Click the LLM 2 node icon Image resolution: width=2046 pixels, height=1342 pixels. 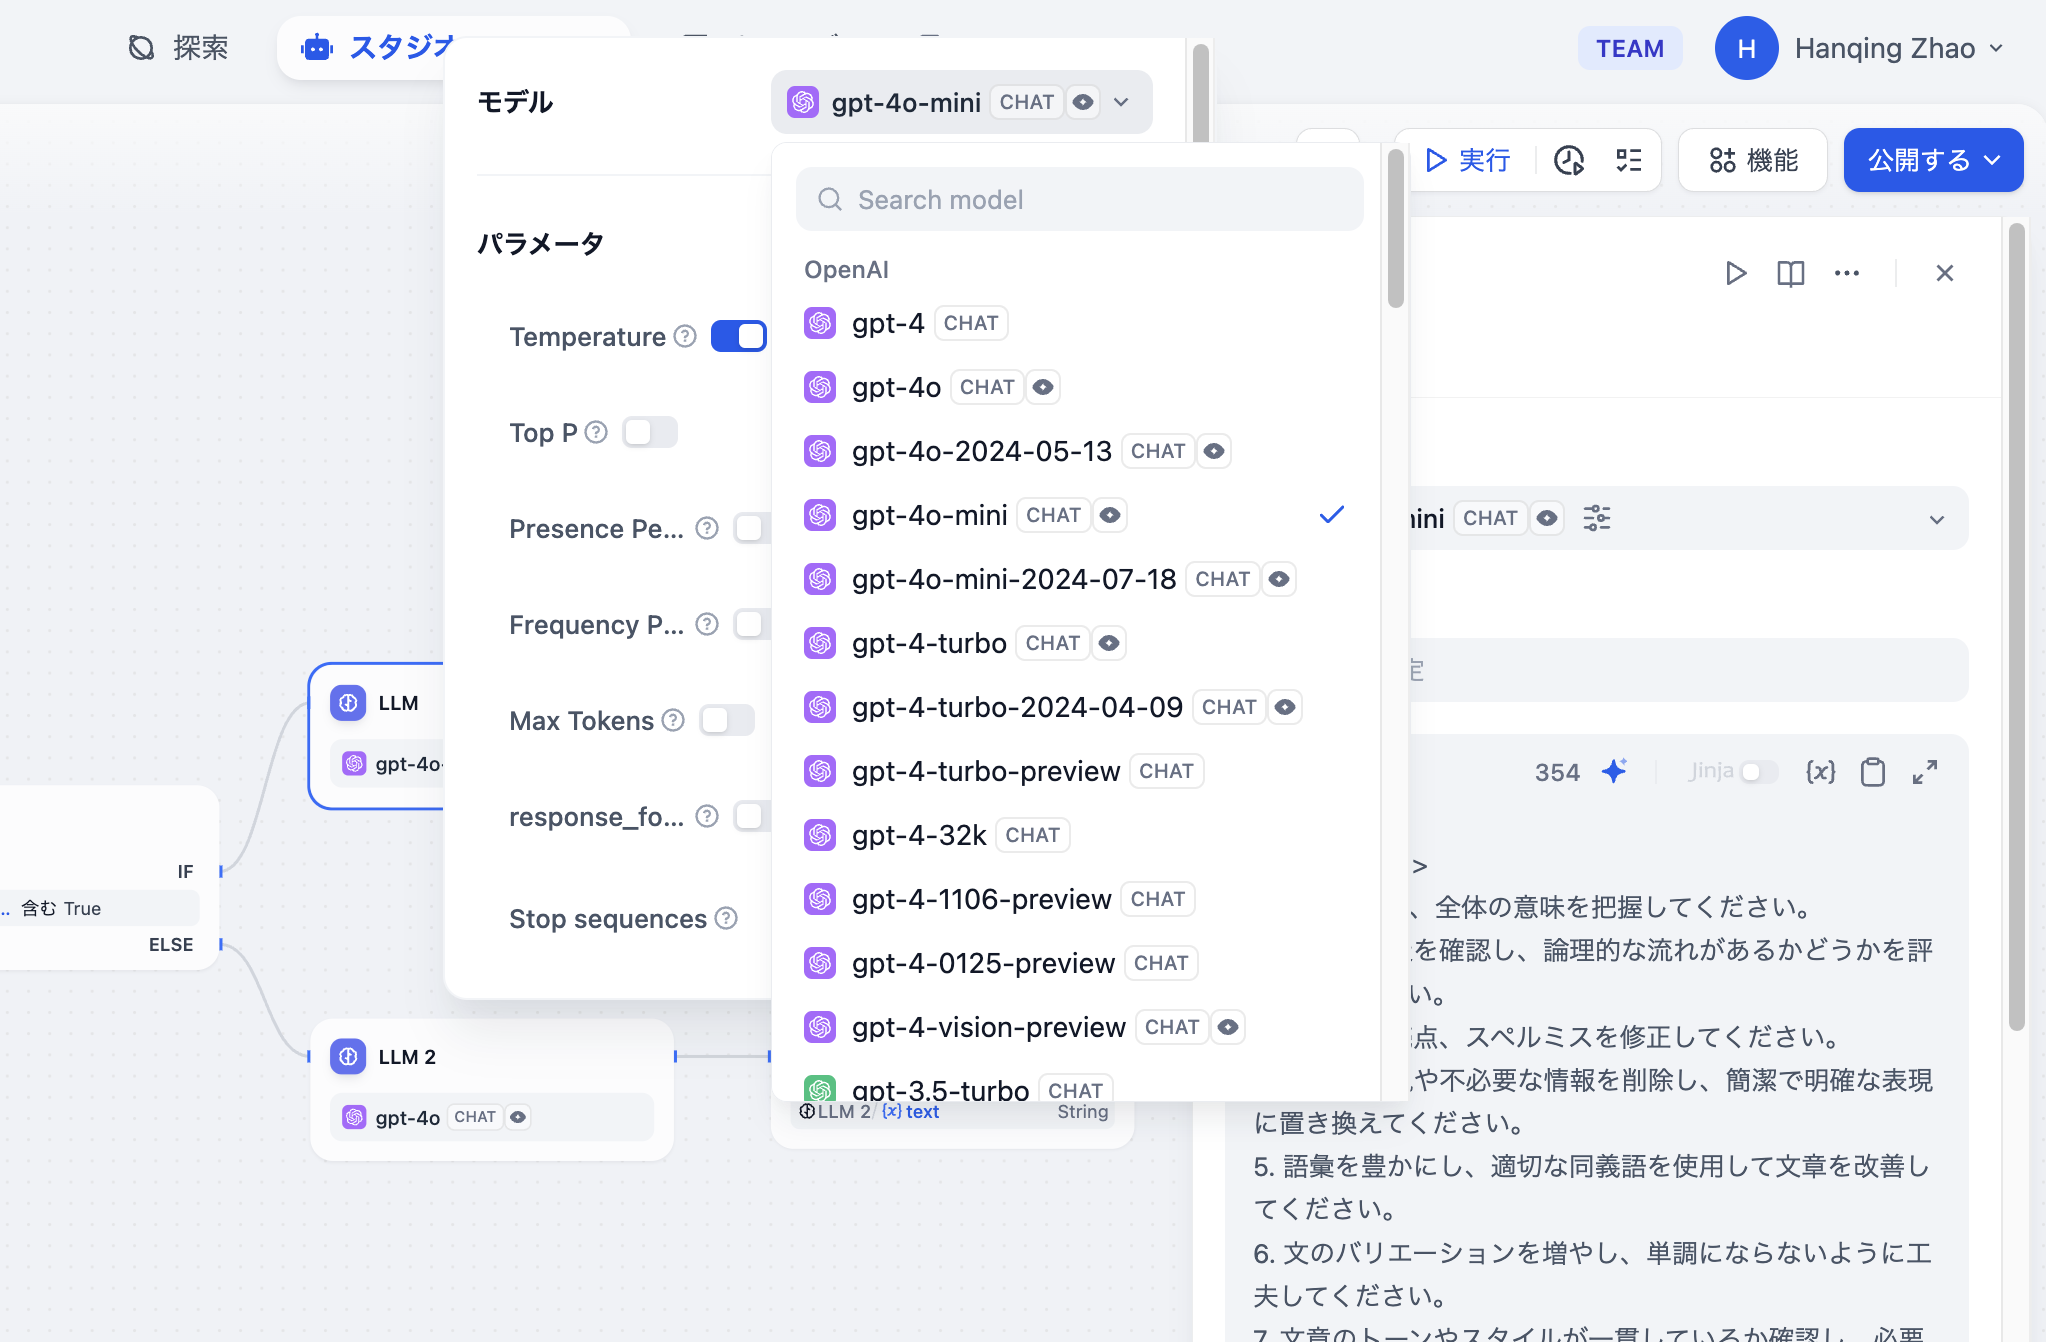(348, 1056)
